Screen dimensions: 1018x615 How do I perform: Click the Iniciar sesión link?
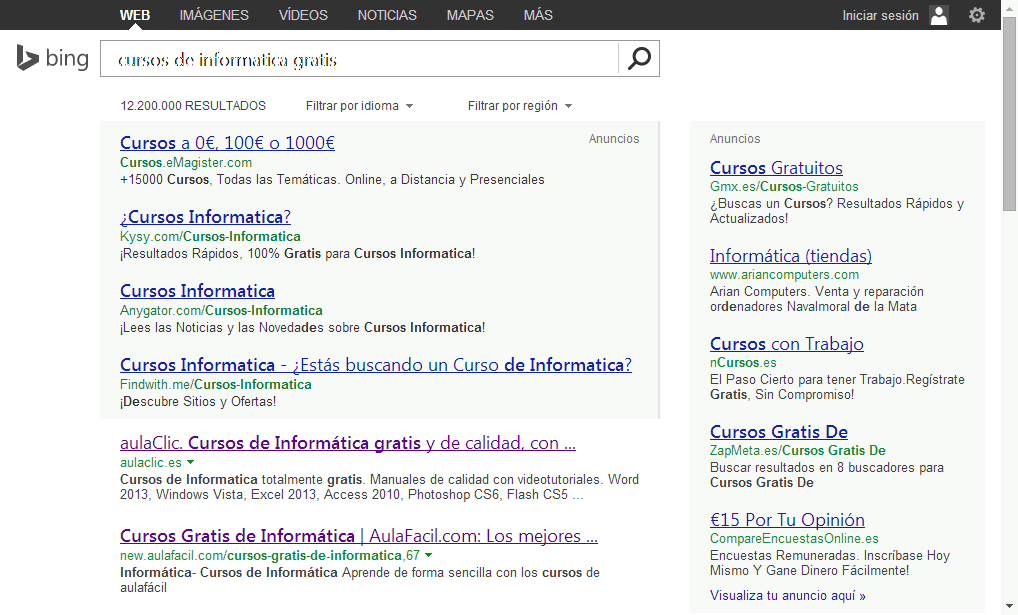pyautogui.click(x=880, y=16)
